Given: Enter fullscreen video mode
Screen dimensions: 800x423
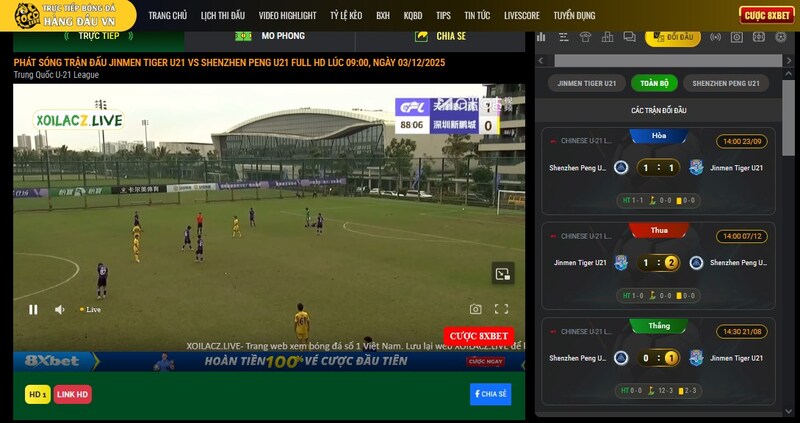Looking at the screenshot, I should [x=502, y=310].
